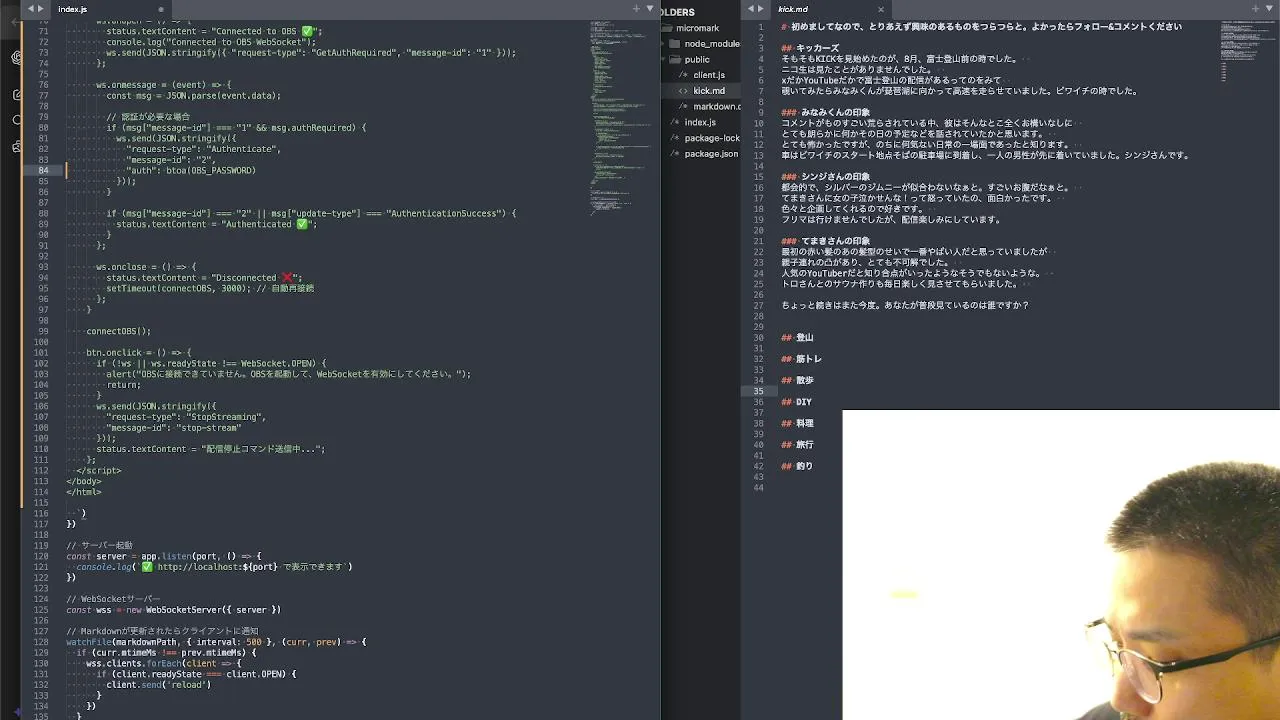Click the </html> closing tag line

(x=84, y=492)
